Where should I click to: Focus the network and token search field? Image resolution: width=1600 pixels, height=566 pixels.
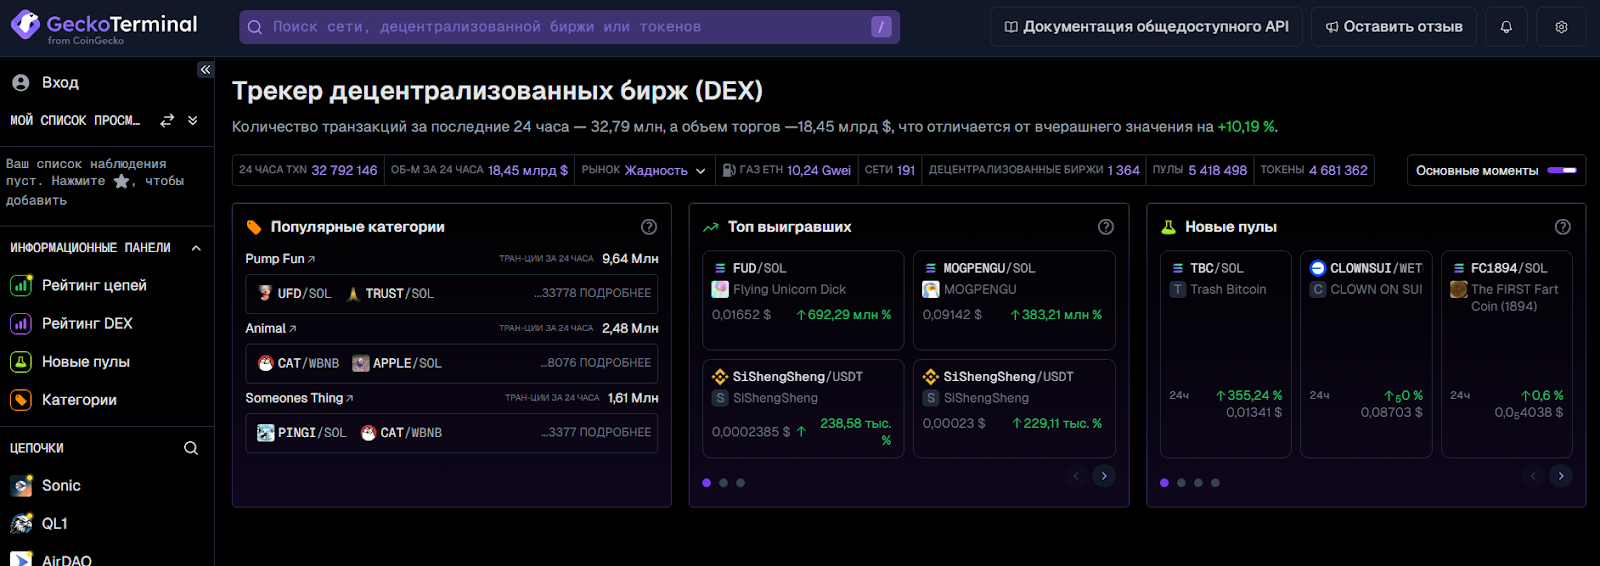pyautogui.click(x=569, y=27)
